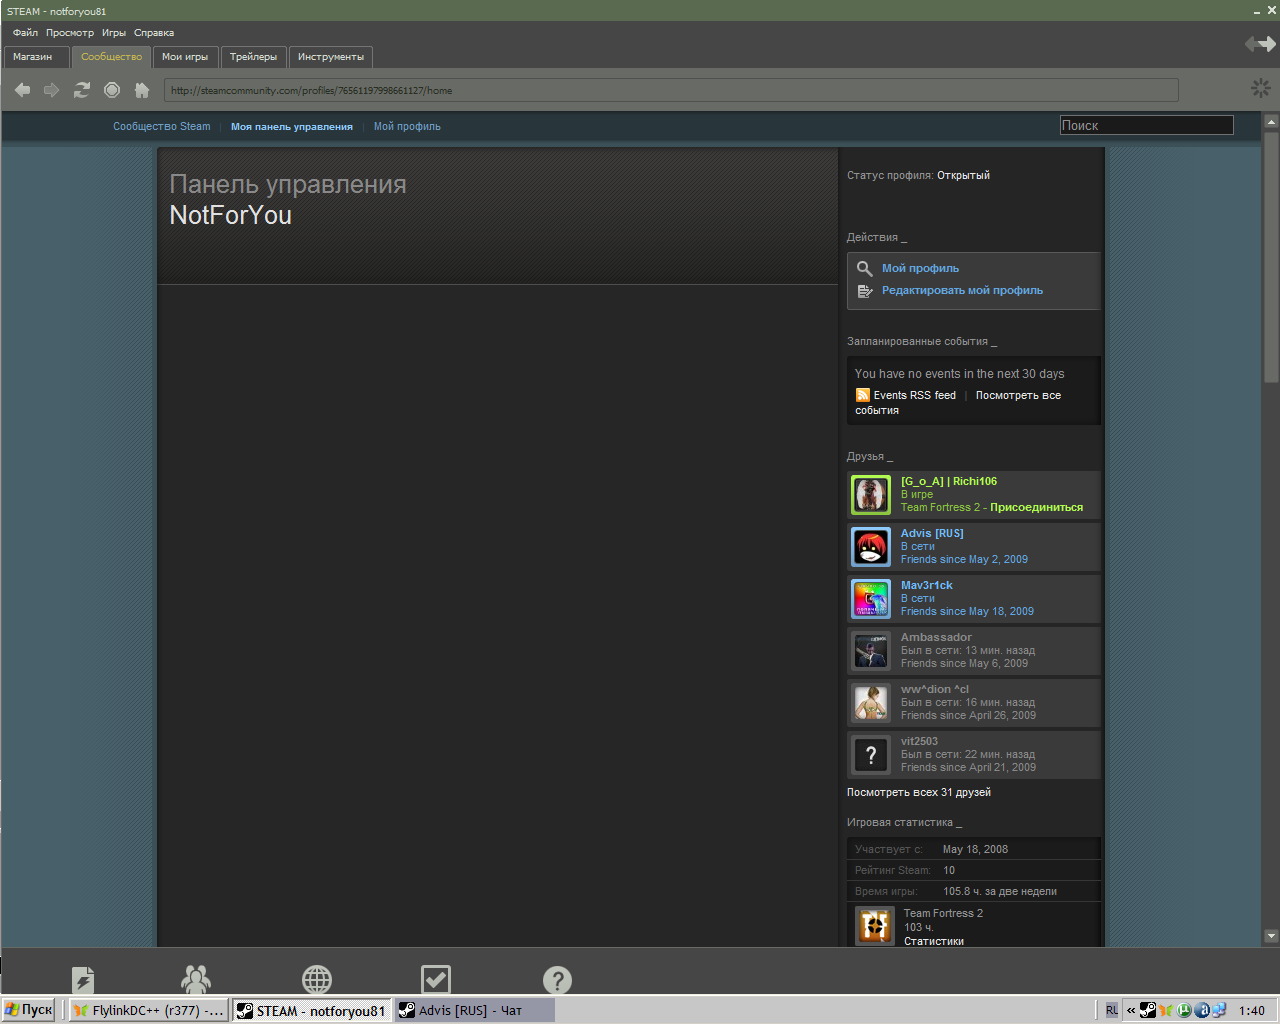
Task: Click the page scrollbar up arrow
Action: (x=1271, y=122)
